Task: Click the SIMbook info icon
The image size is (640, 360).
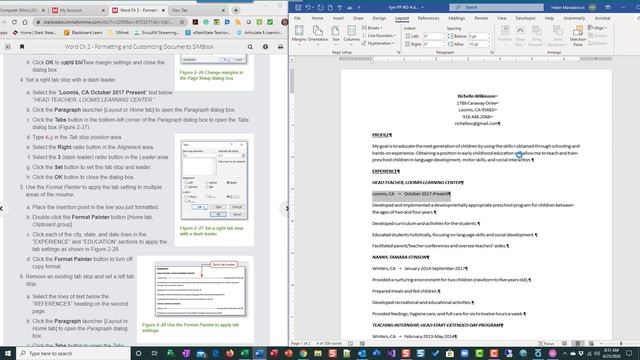Action: [x=265, y=47]
